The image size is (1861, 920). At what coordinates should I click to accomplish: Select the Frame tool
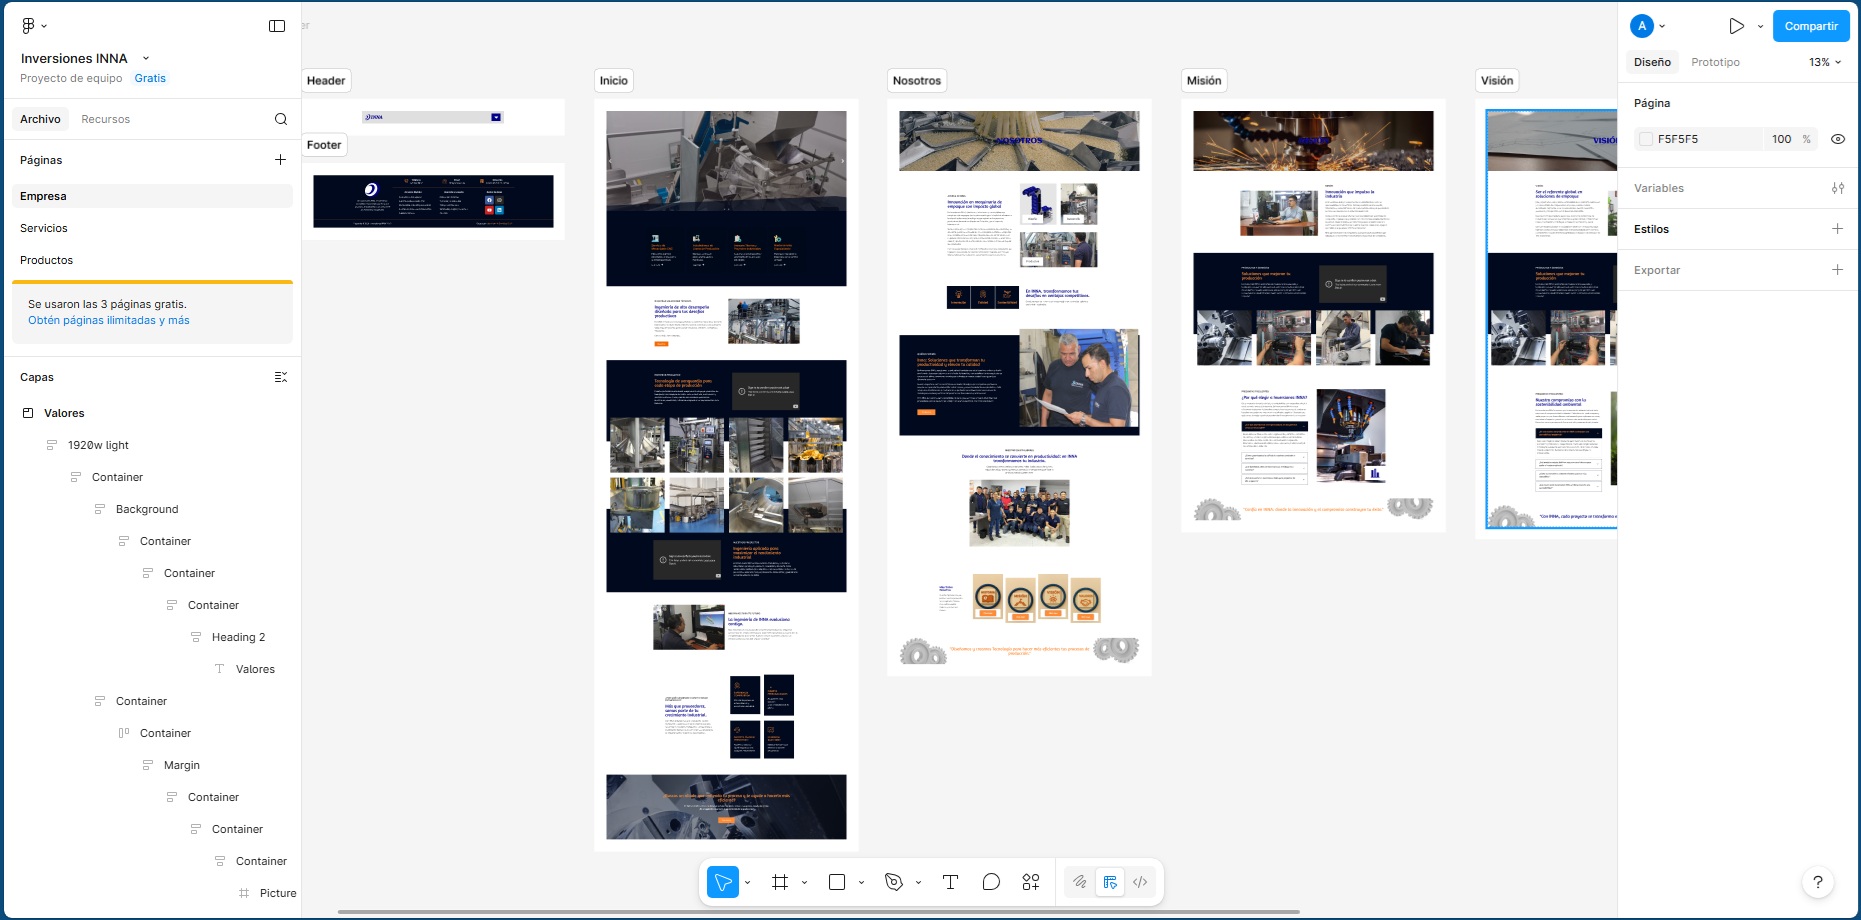[780, 882]
